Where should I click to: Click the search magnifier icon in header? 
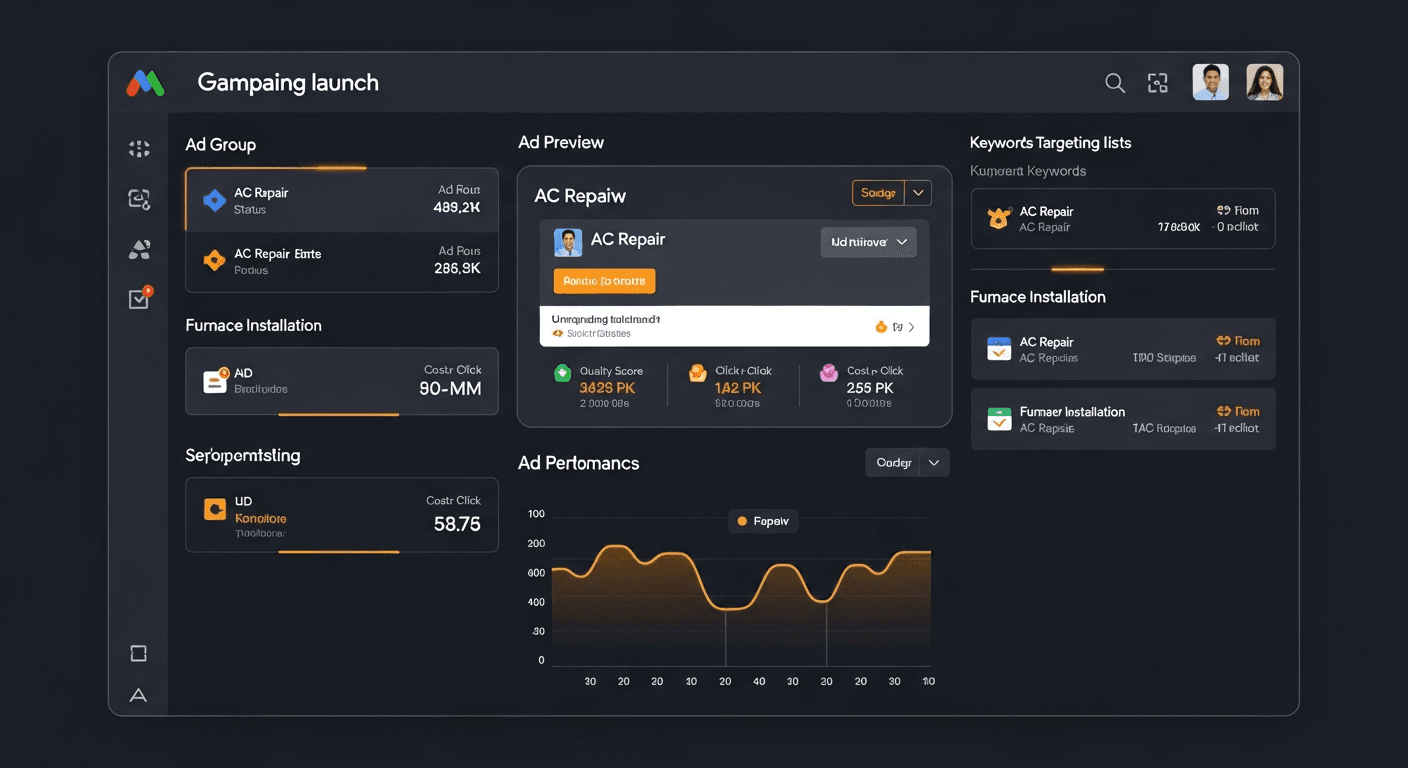[x=1114, y=83]
